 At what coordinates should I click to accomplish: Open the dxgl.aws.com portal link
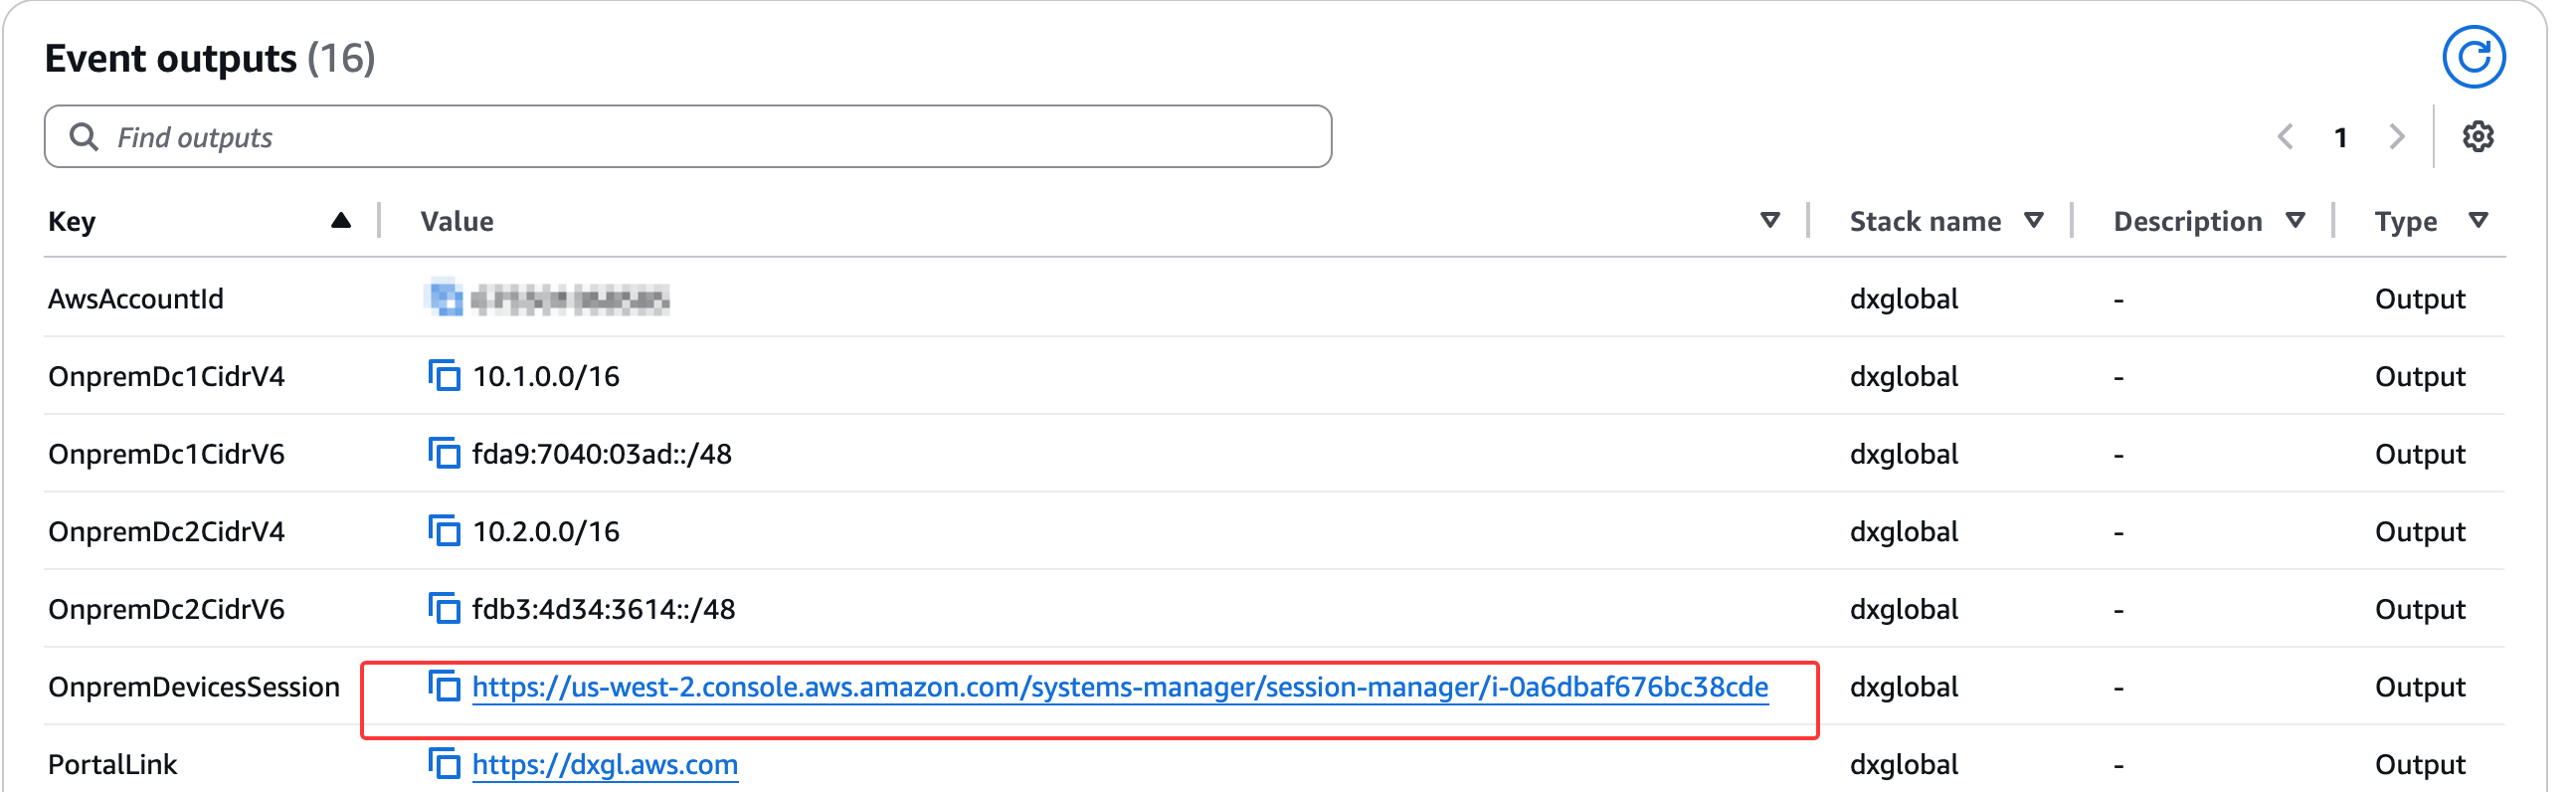[604, 765]
